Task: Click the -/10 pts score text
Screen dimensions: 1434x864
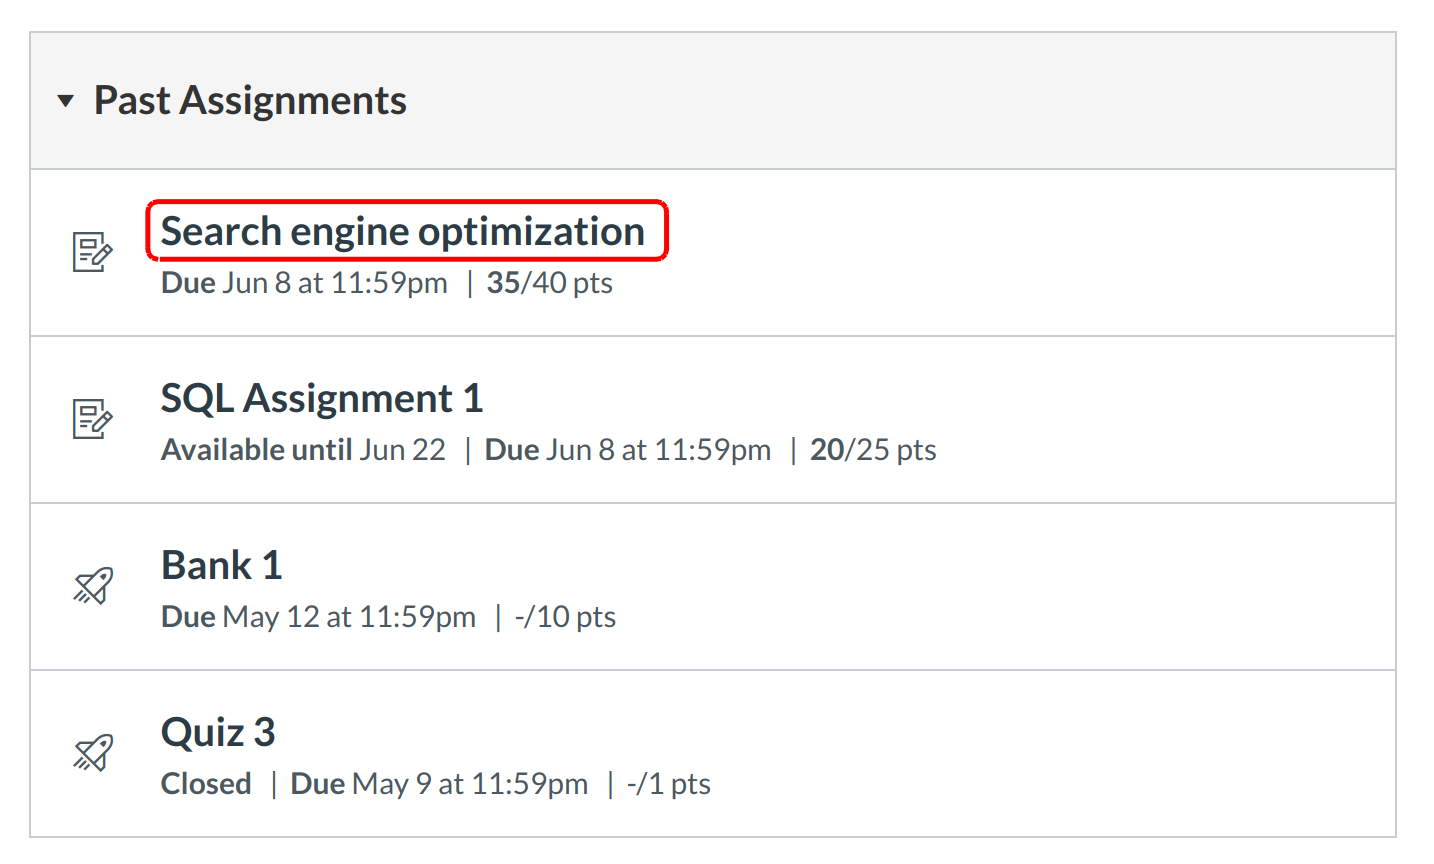Action: pyautogui.click(x=565, y=617)
